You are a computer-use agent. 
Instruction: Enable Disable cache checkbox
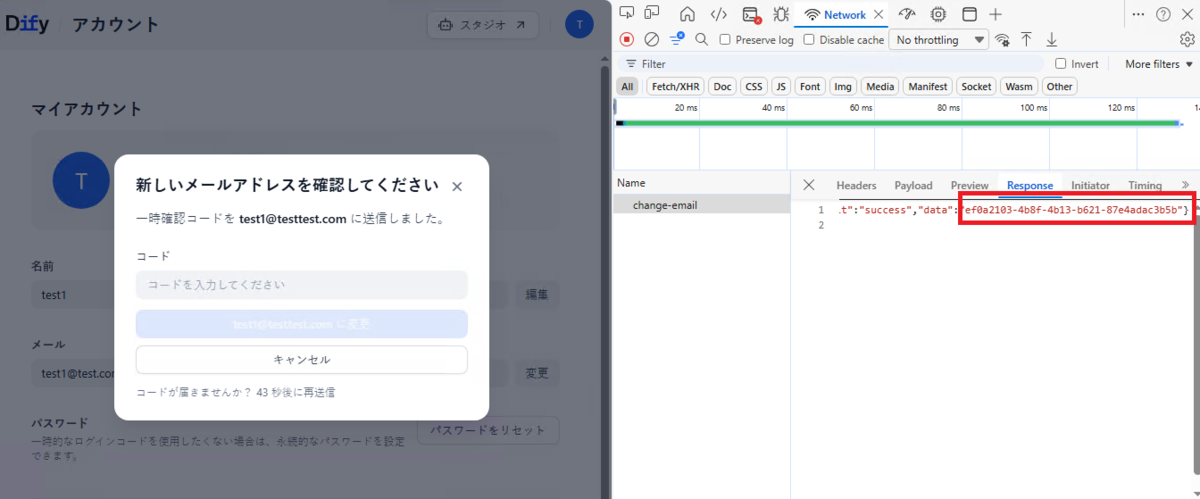pos(810,40)
